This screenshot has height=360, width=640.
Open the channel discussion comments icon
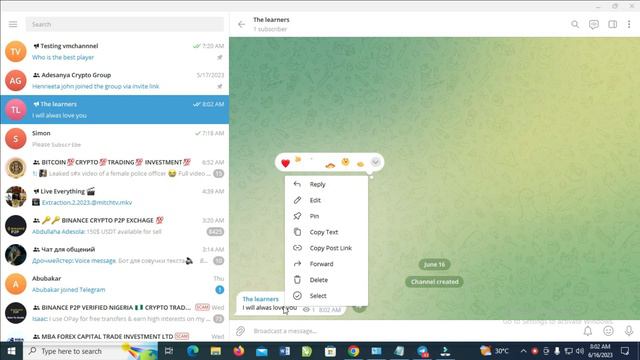tap(593, 24)
